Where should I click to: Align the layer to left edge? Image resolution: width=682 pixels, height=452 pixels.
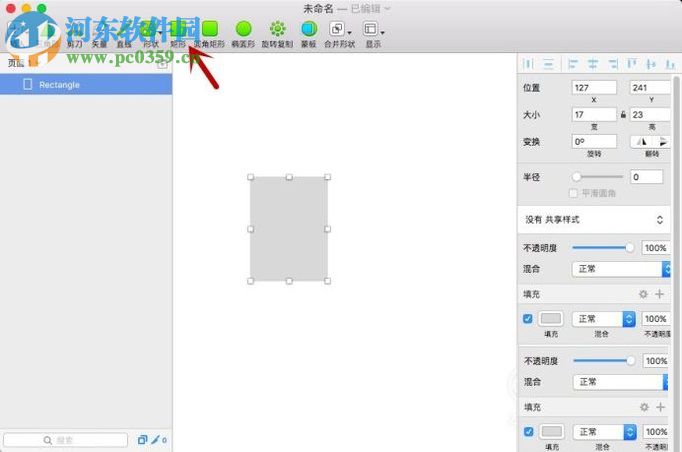tap(573, 64)
